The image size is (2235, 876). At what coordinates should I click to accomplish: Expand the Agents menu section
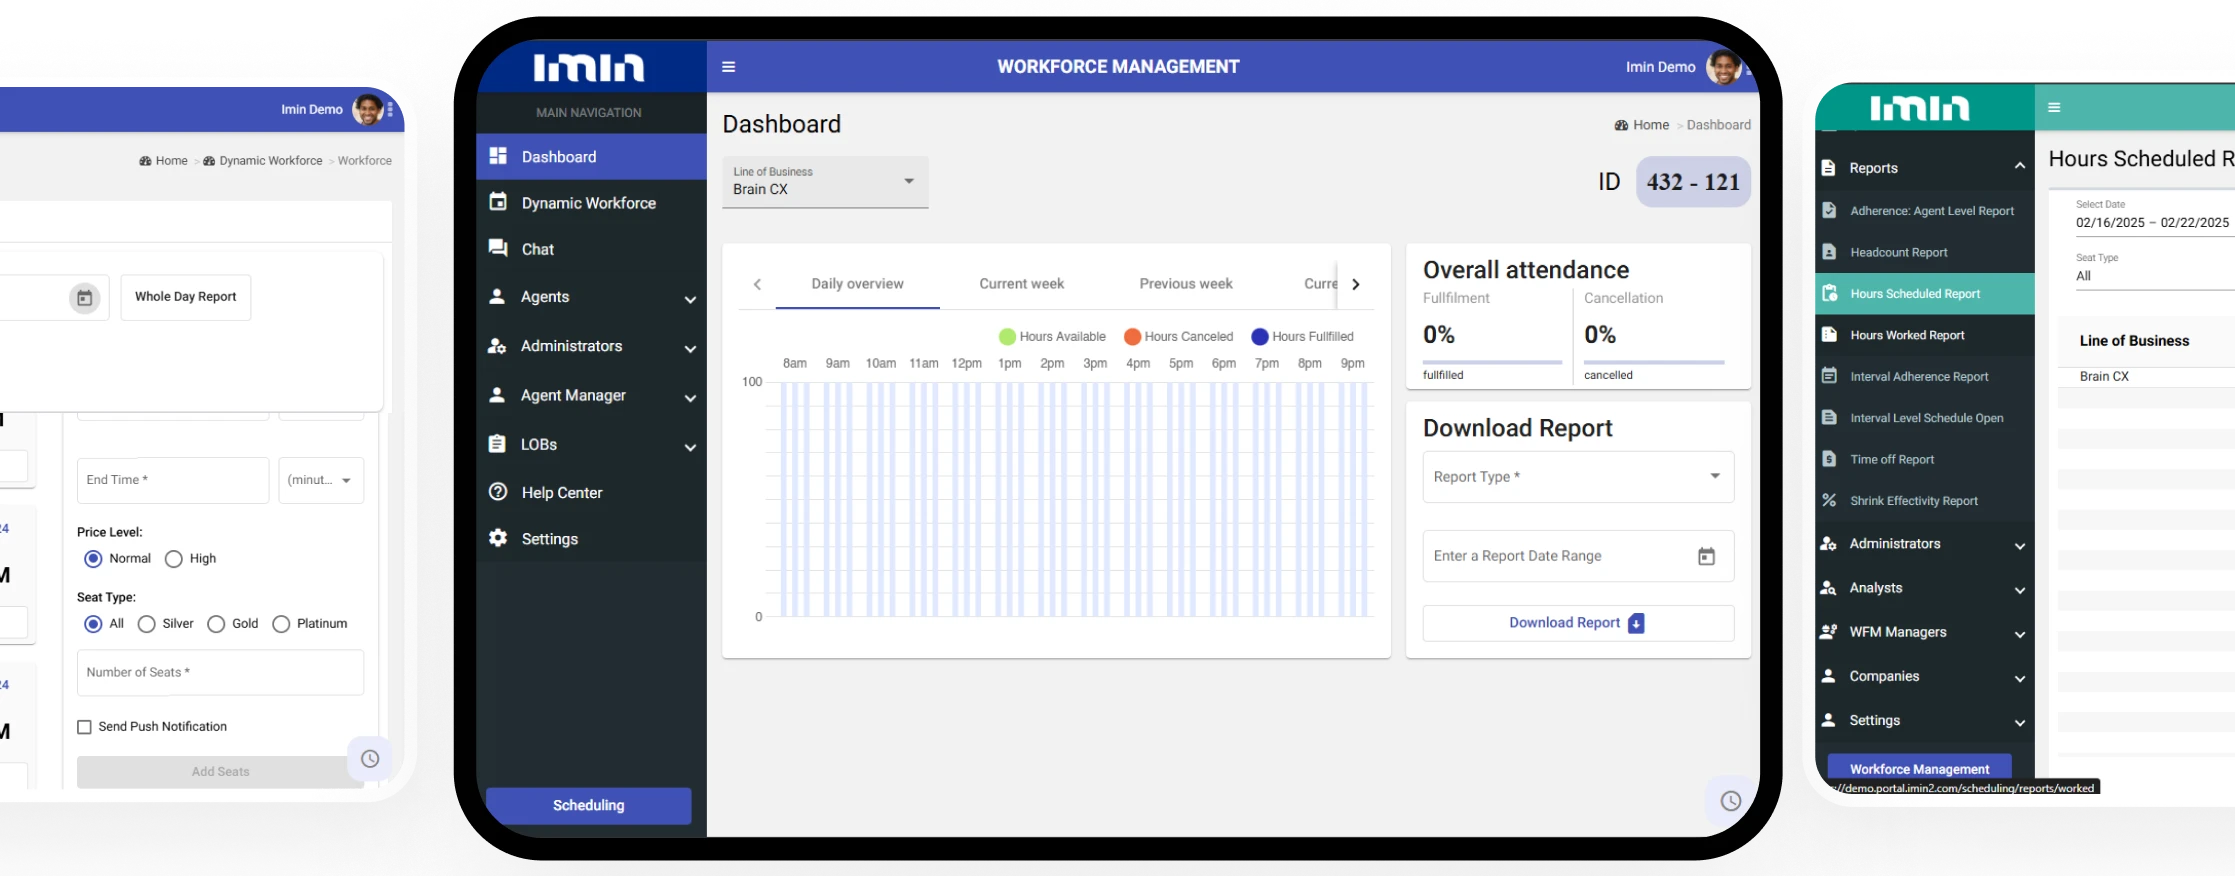pyautogui.click(x=591, y=297)
